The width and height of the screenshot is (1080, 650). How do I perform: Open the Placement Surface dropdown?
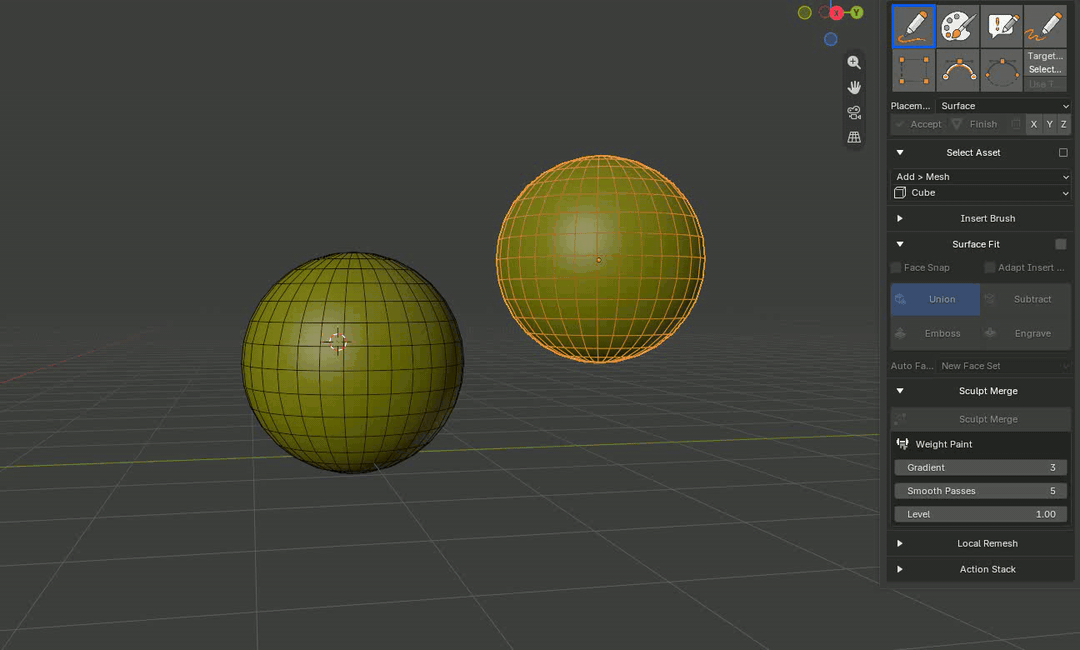(x=1004, y=106)
